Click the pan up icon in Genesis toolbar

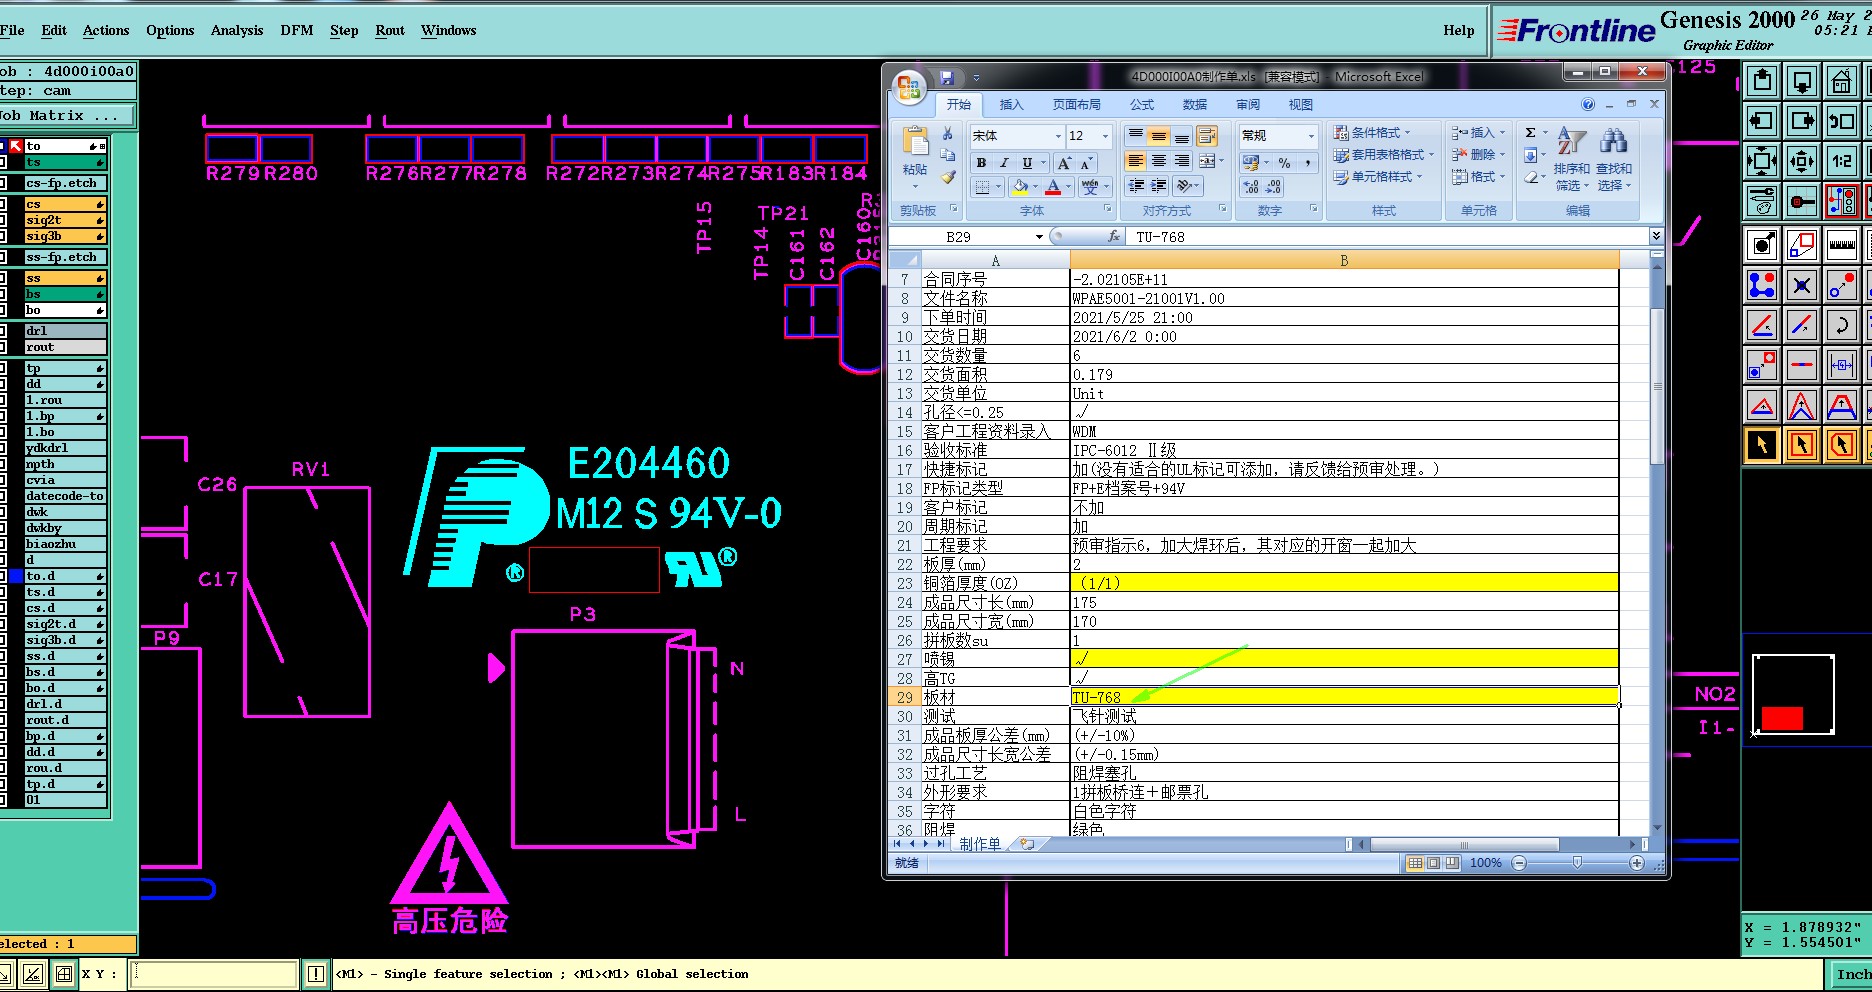[1762, 81]
